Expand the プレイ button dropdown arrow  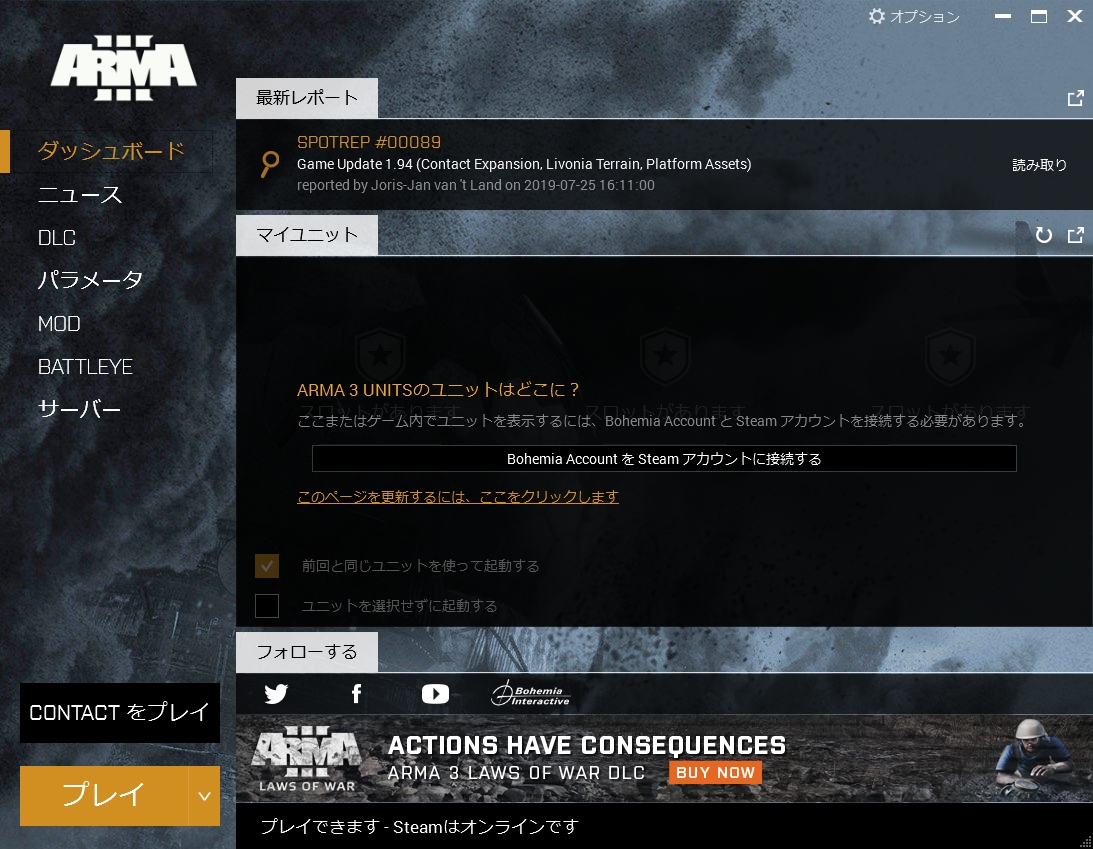(x=204, y=796)
